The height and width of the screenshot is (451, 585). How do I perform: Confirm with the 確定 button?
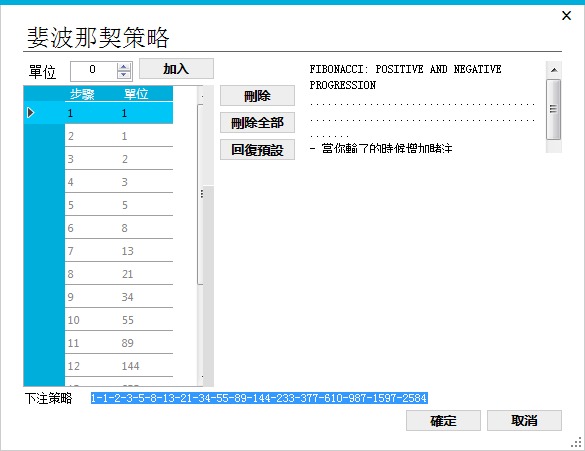click(x=443, y=420)
